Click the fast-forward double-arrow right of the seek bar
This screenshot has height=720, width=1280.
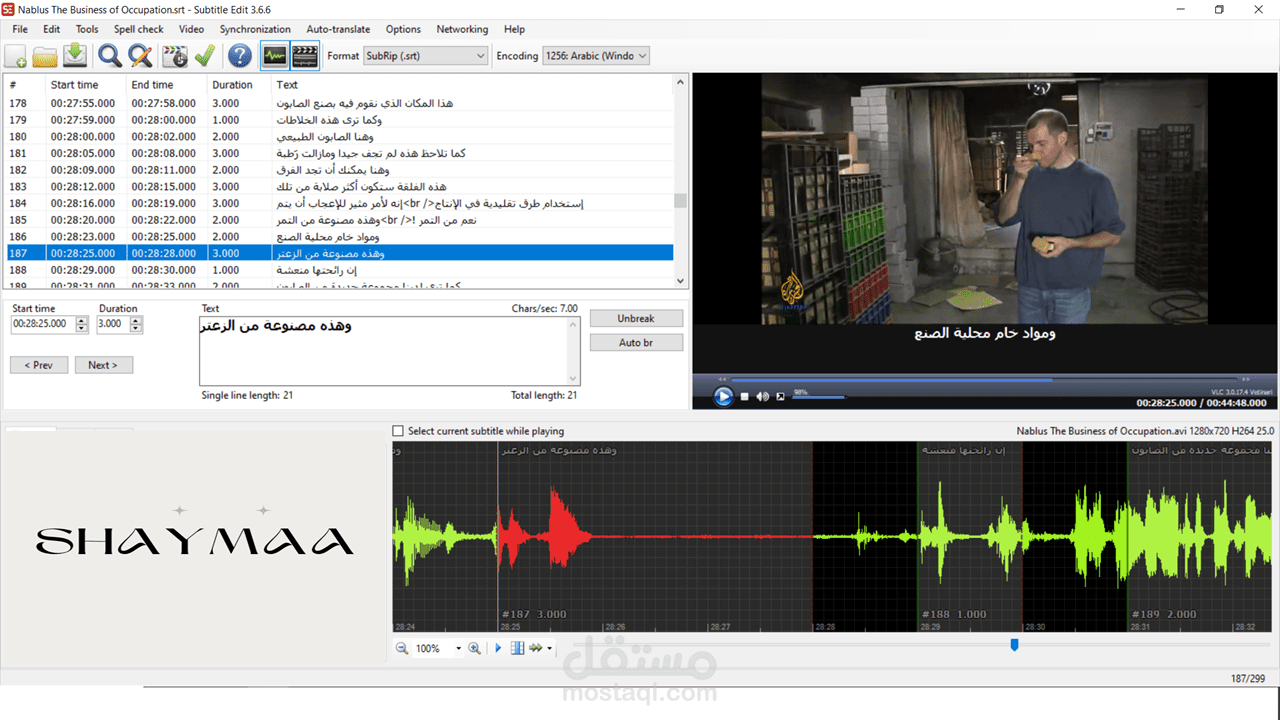click(x=1245, y=380)
